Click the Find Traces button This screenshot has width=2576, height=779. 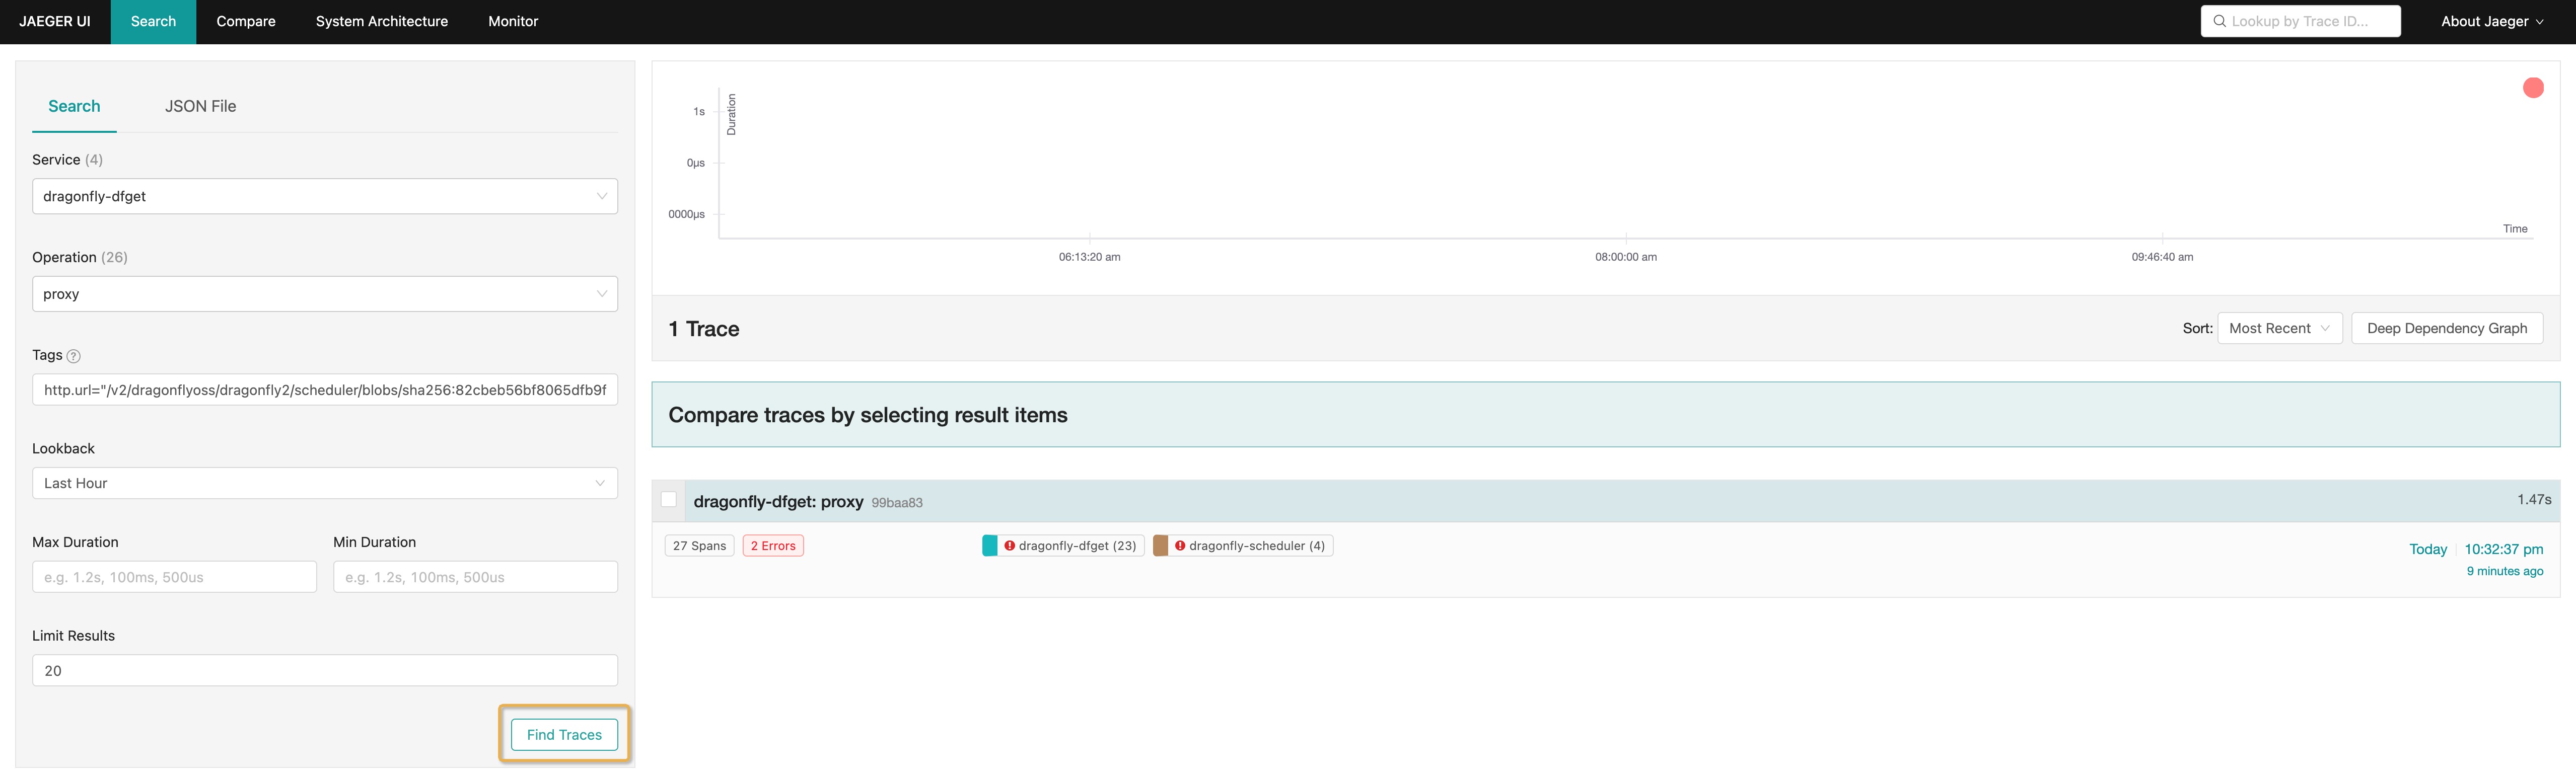pos(564,735)
